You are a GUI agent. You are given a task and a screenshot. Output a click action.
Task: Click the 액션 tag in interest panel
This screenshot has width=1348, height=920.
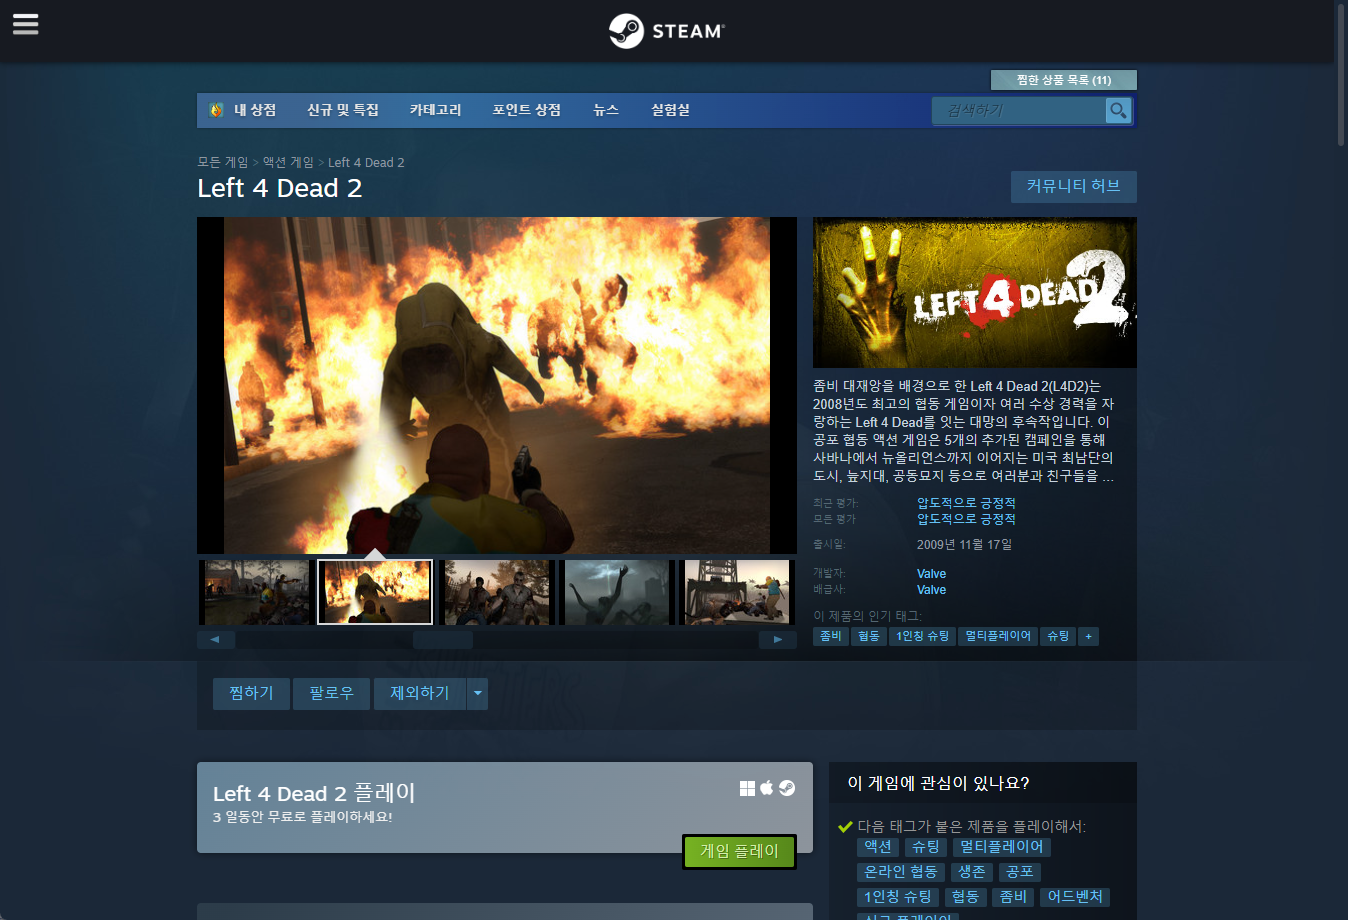[x=878, y=847]
